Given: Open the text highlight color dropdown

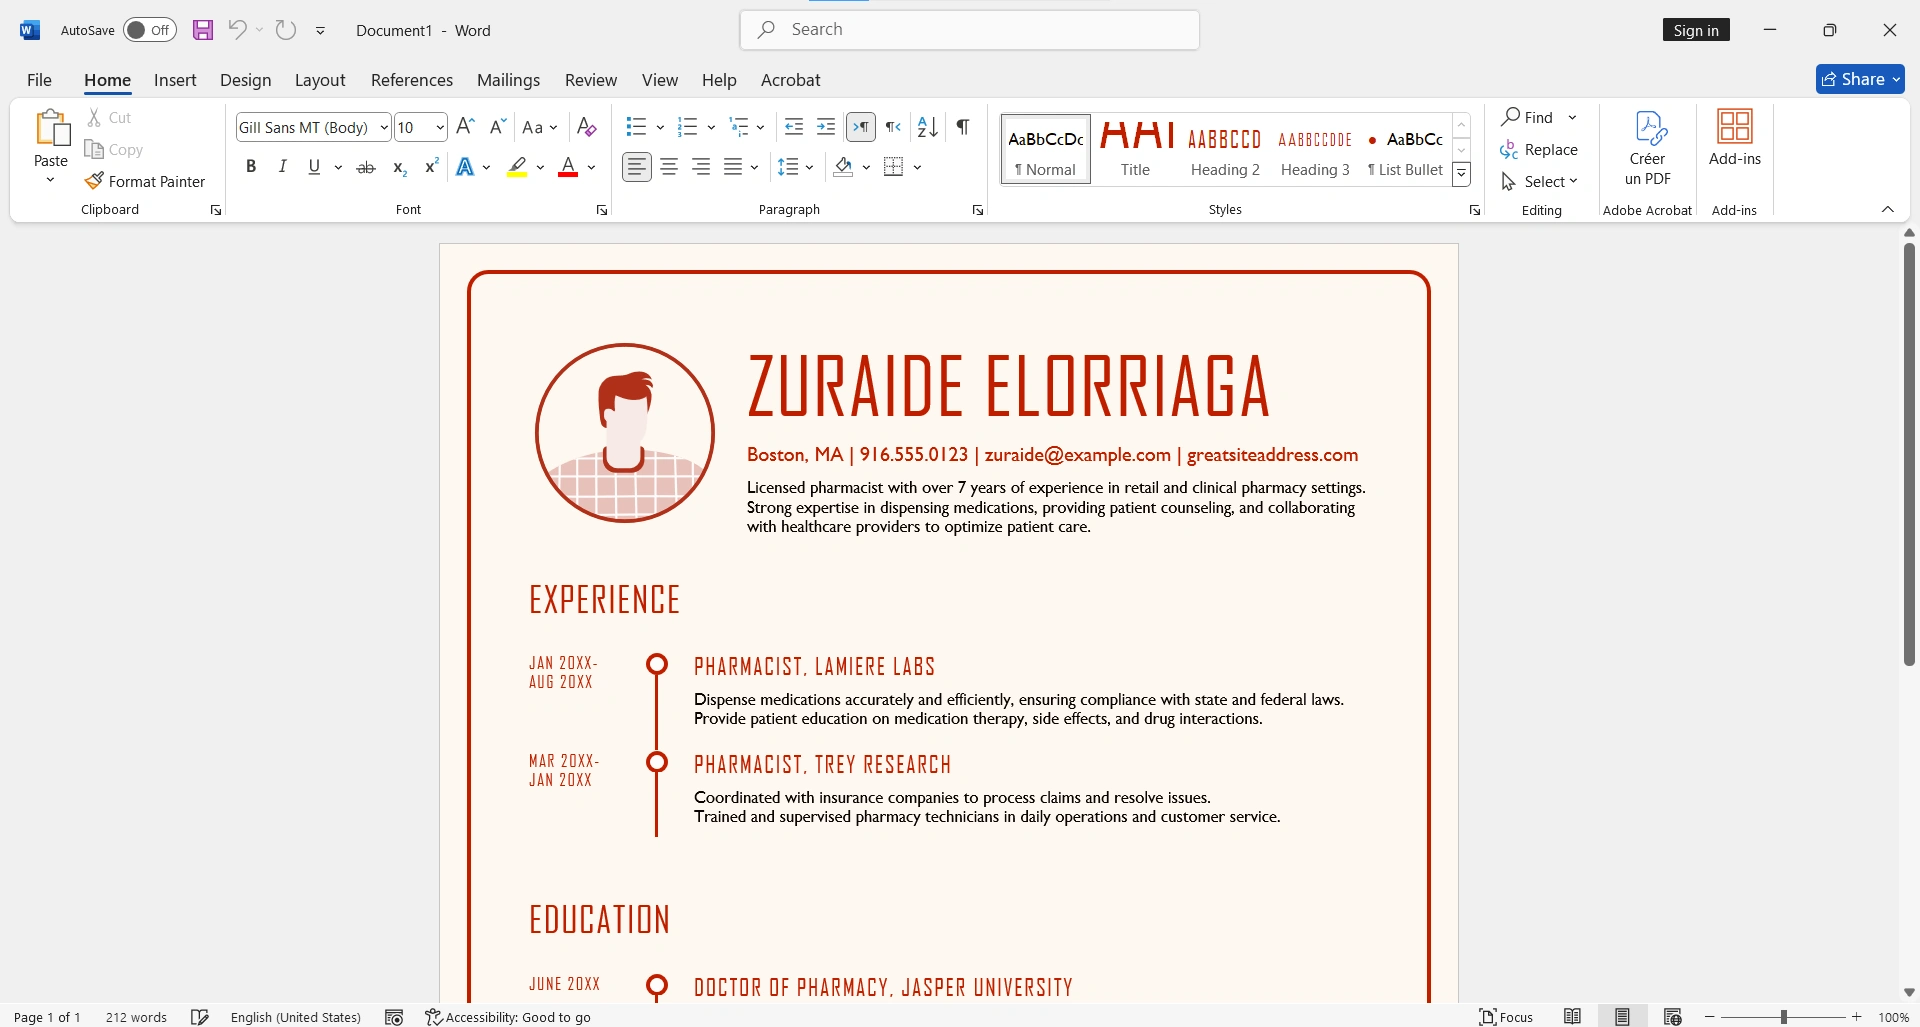Looking at the screenshot, I should (x=540, y=167).
